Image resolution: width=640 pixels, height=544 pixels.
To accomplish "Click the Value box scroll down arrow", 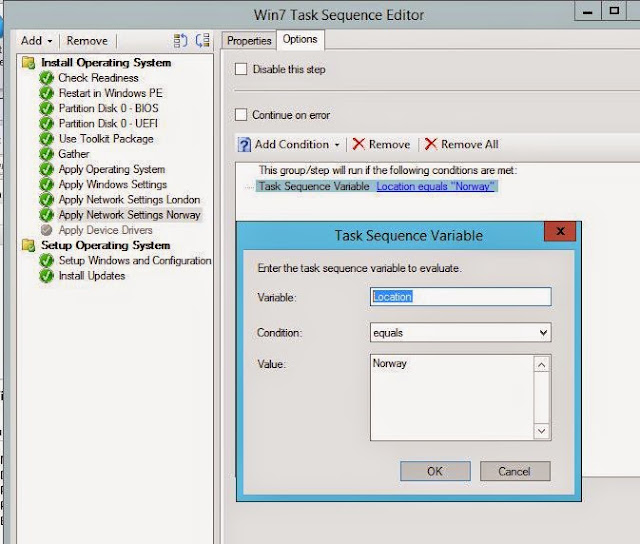I will click(x=542, y=431).
